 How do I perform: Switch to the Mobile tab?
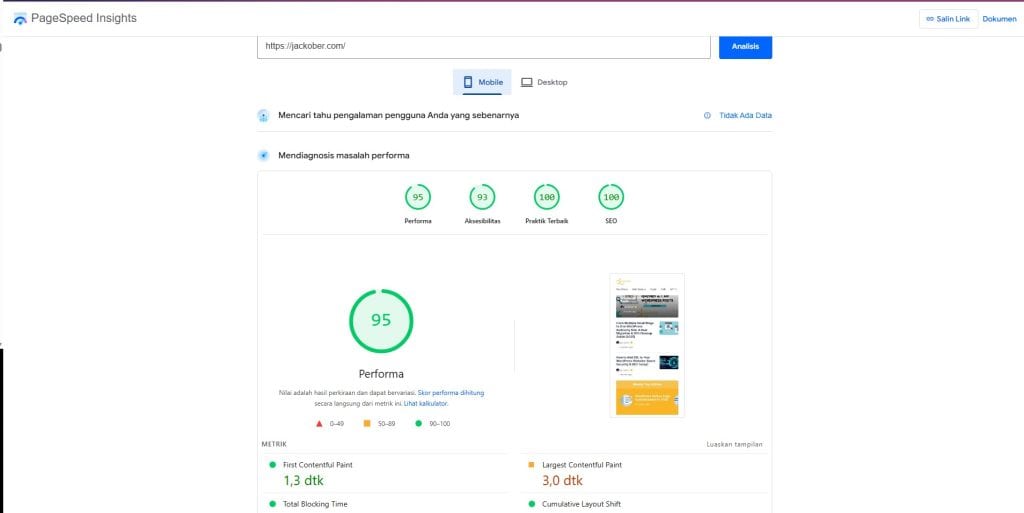[x=482, y=82]
